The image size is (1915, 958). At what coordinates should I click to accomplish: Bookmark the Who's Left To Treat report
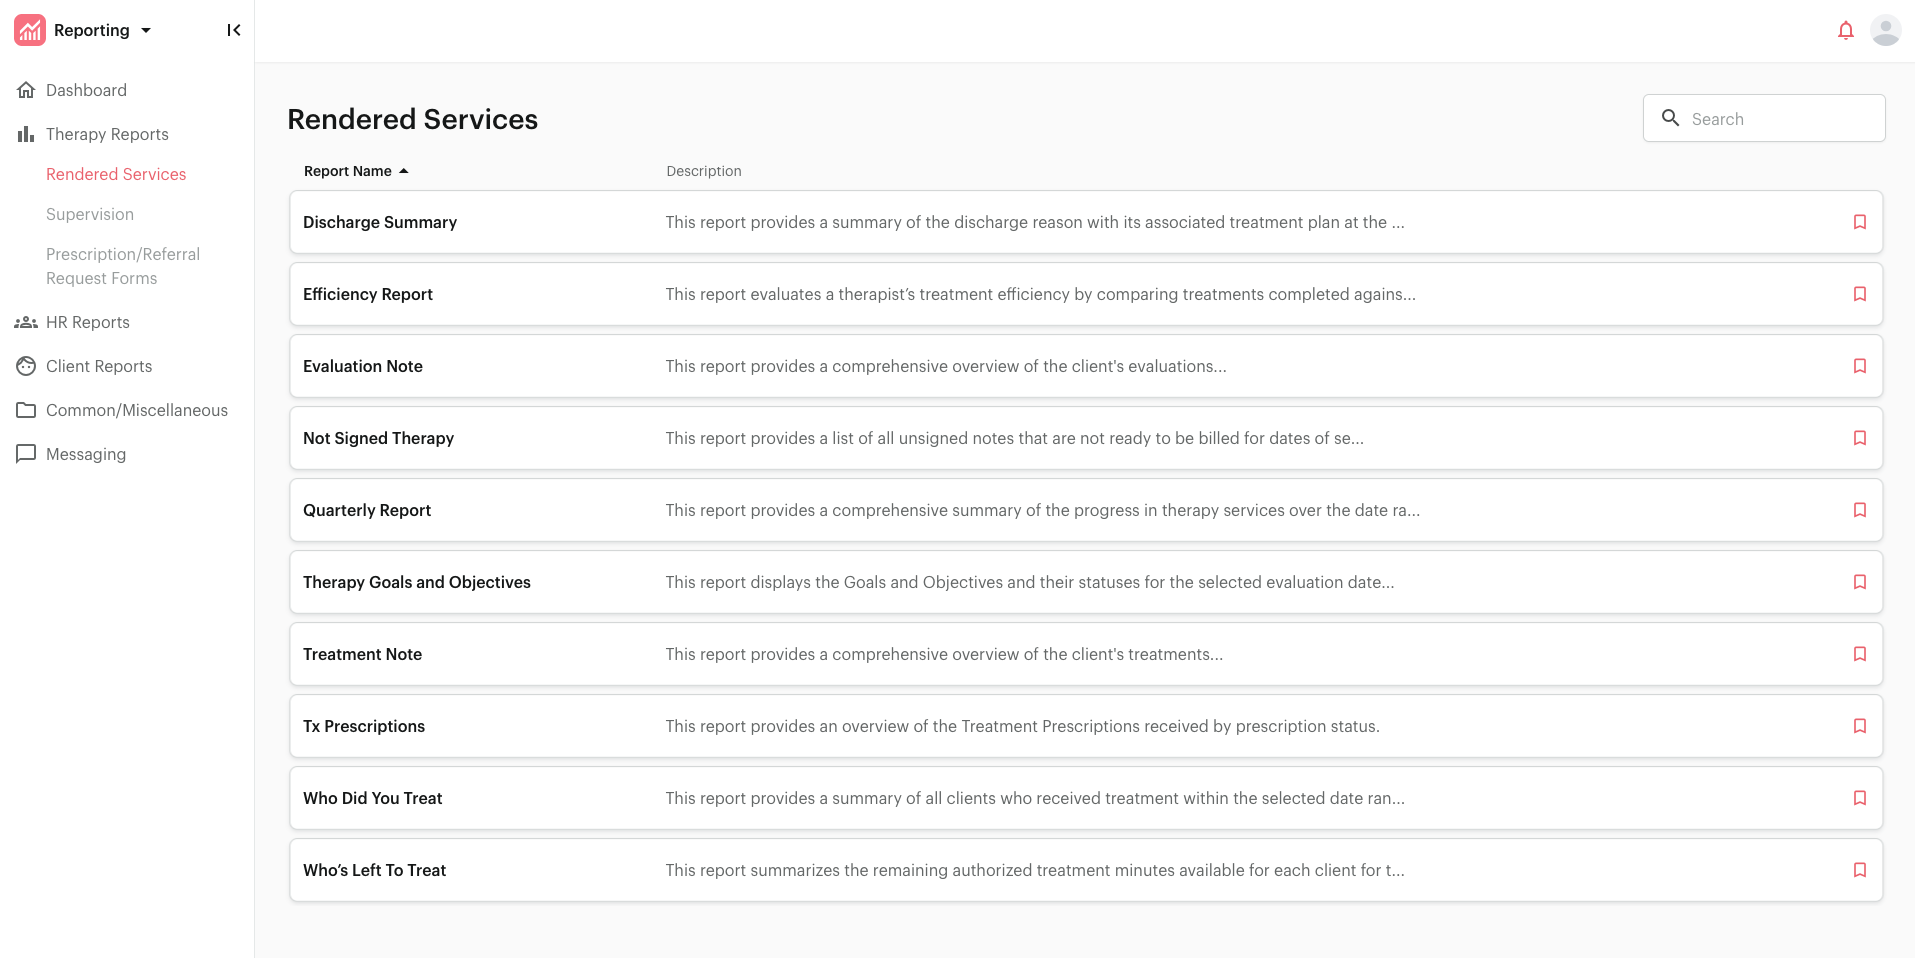click(1859, 870)
